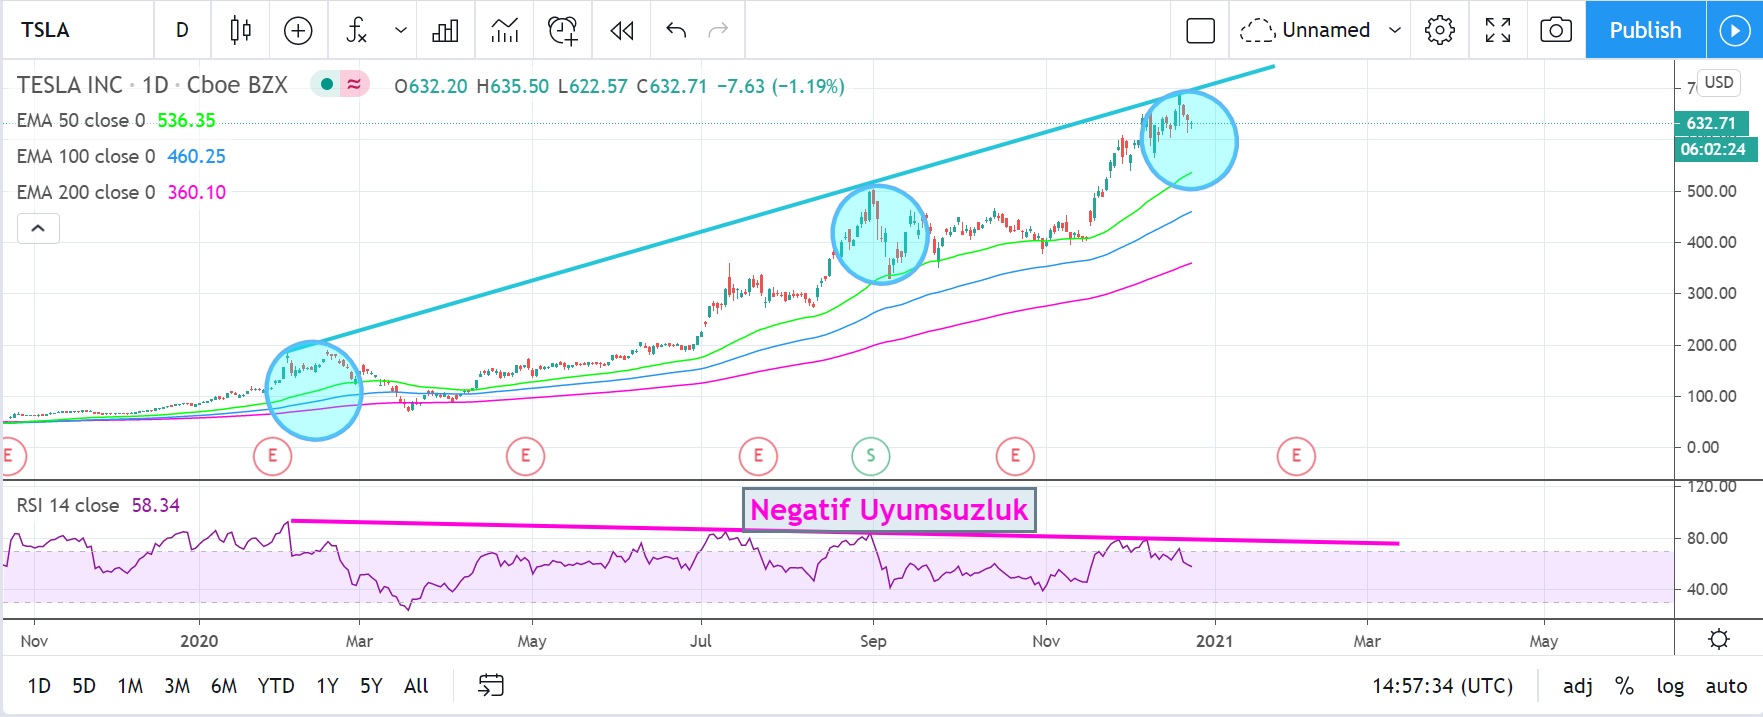Open time axis settings gear icon
This screenshot has height=717, width=1763.
click(1719, 638)
